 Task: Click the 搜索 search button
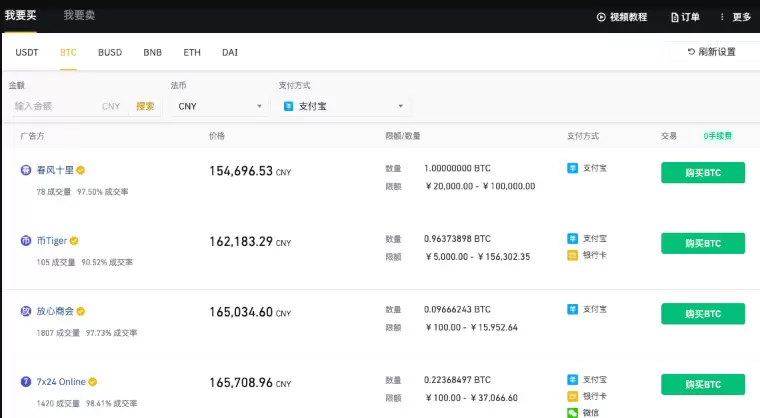[x=145, y=106]
